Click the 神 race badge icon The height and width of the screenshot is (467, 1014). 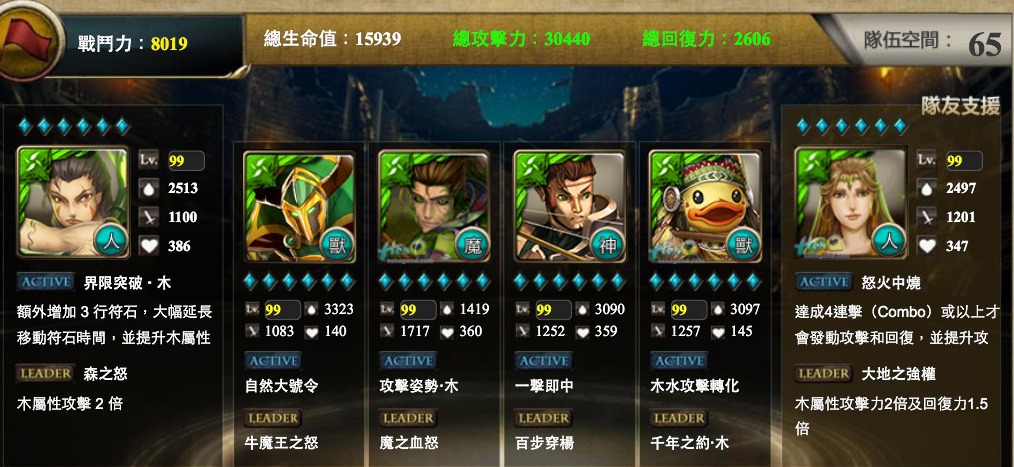608,244
